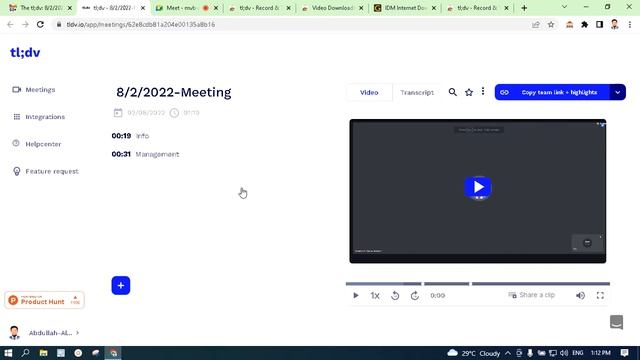Open a new browser tab

click(x=524, y=8)
